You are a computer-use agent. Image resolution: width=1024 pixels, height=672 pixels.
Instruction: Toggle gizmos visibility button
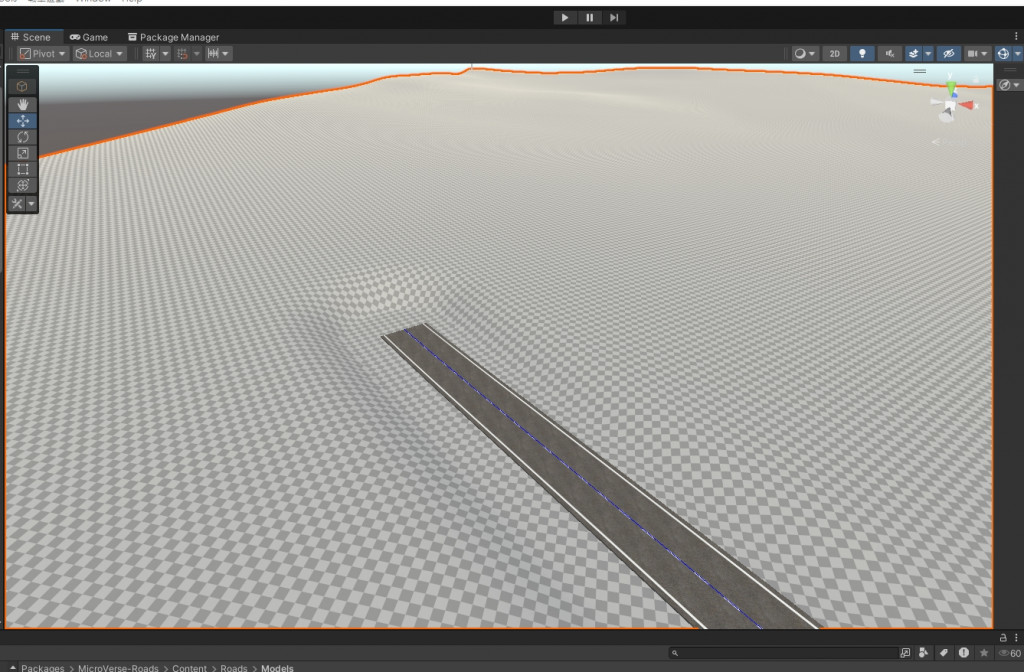point(1003,54)
